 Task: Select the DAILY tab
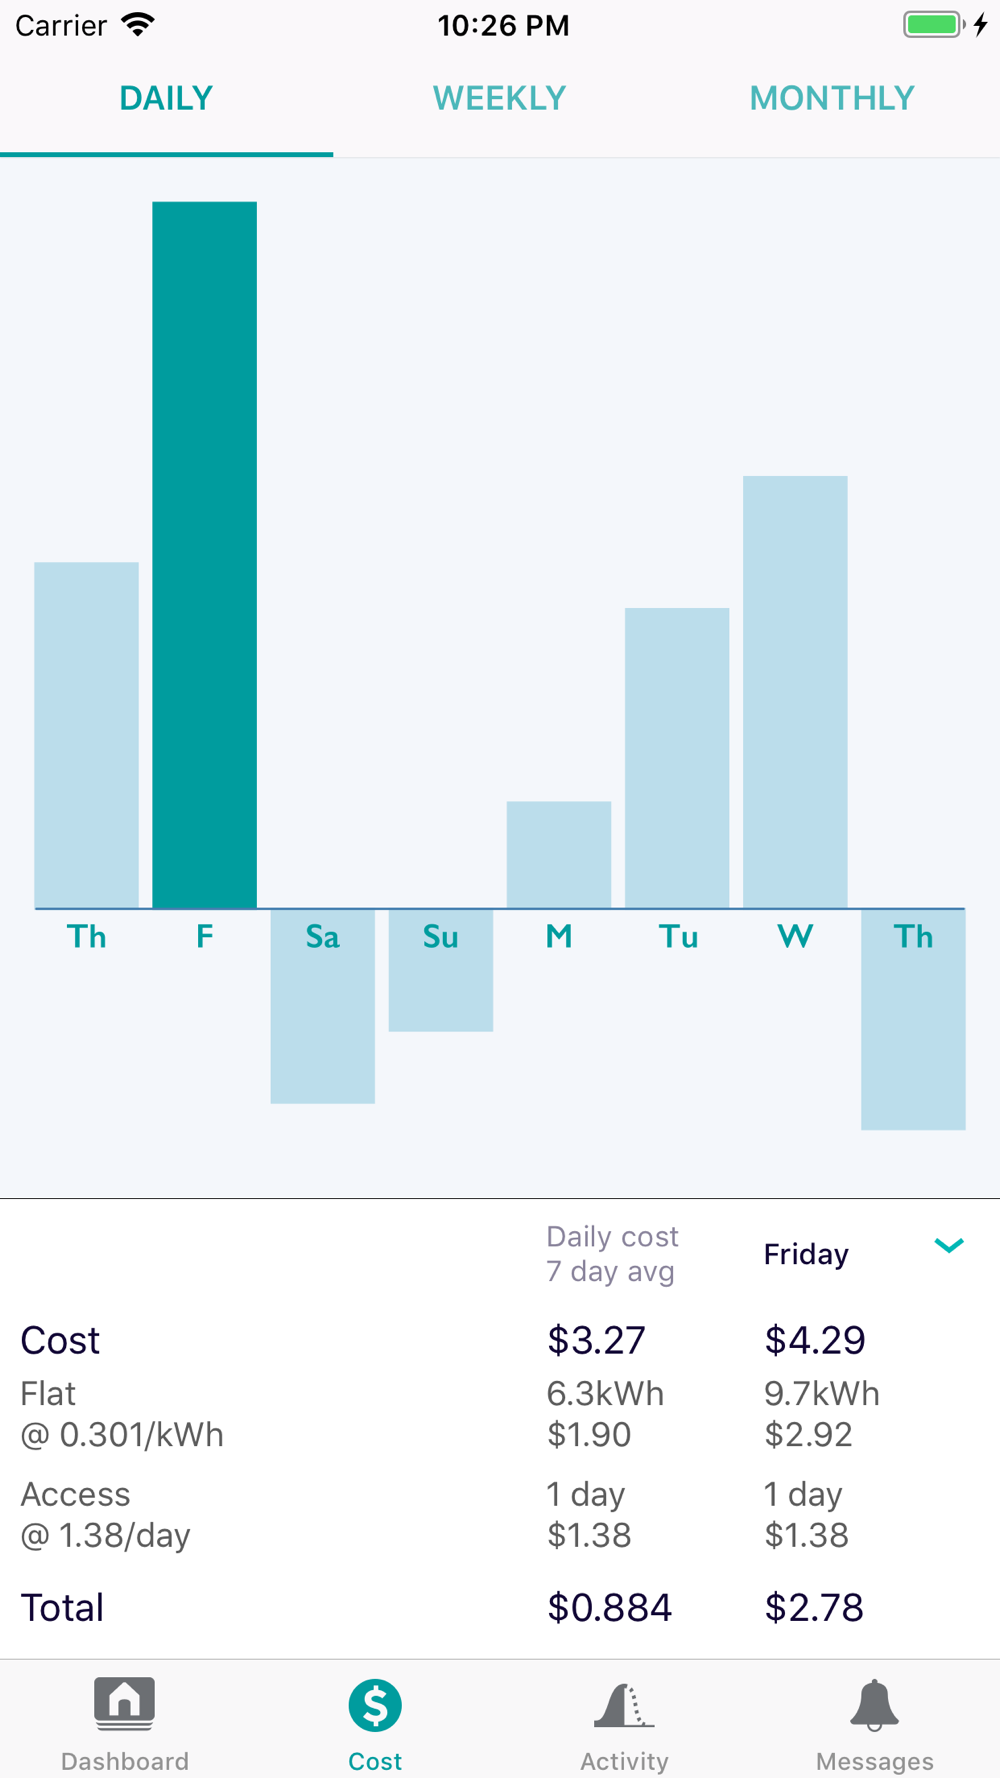pos(166,98)
